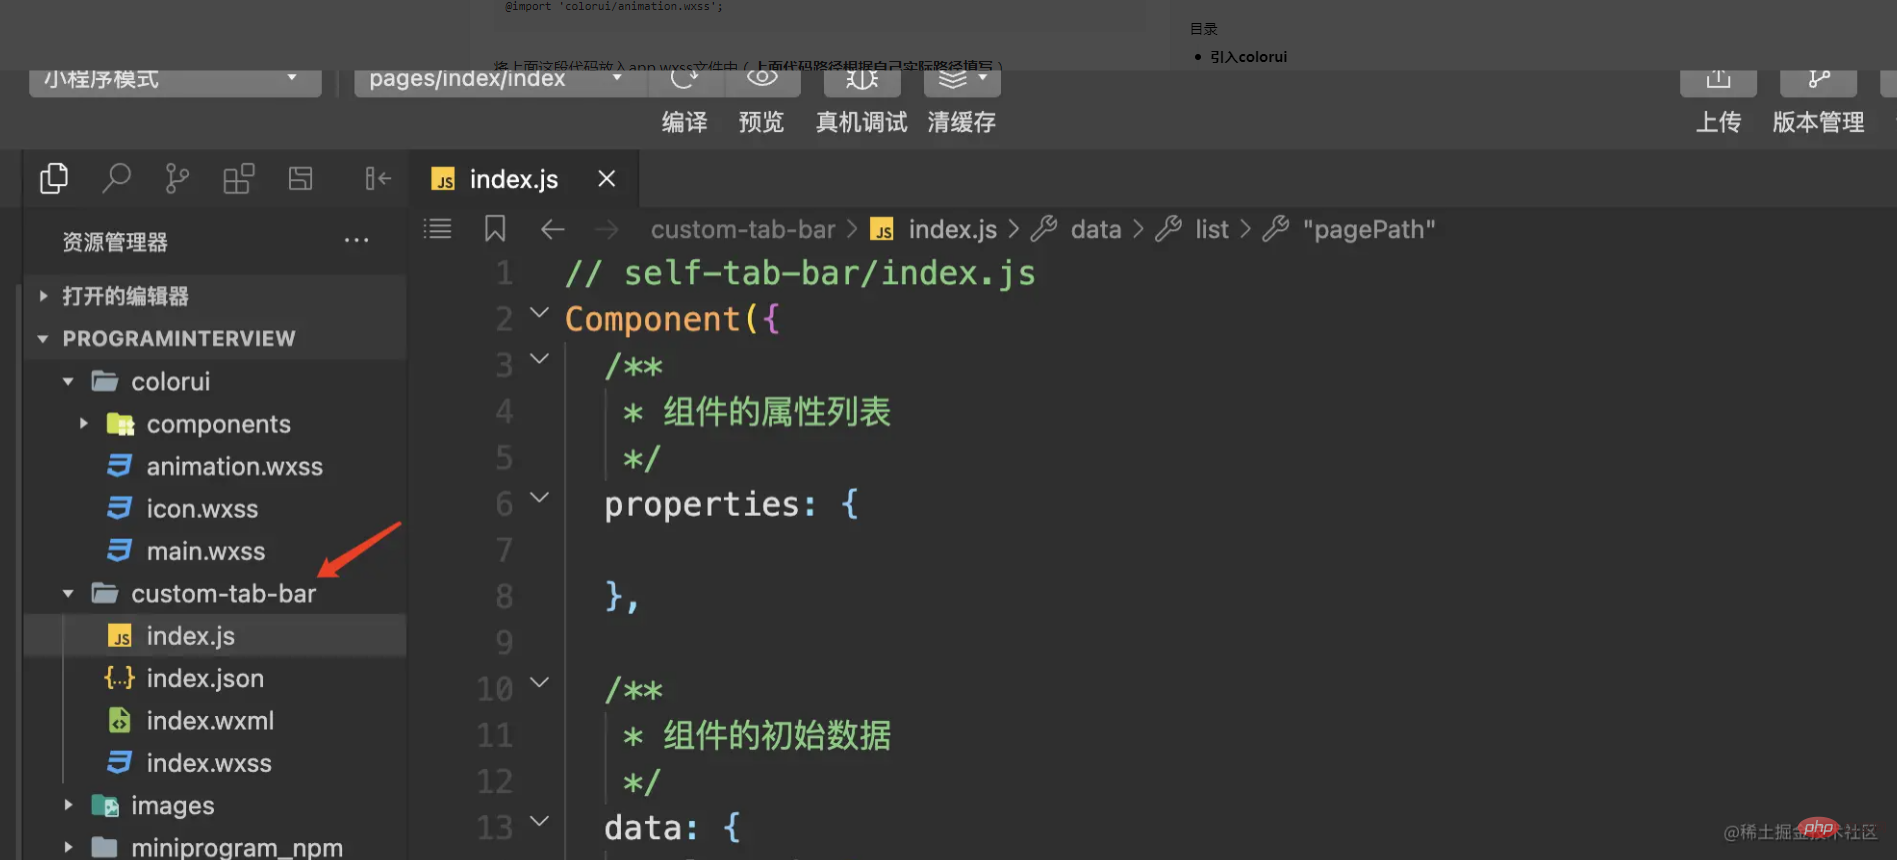Click the 预览 preview button label

point(761,122)
